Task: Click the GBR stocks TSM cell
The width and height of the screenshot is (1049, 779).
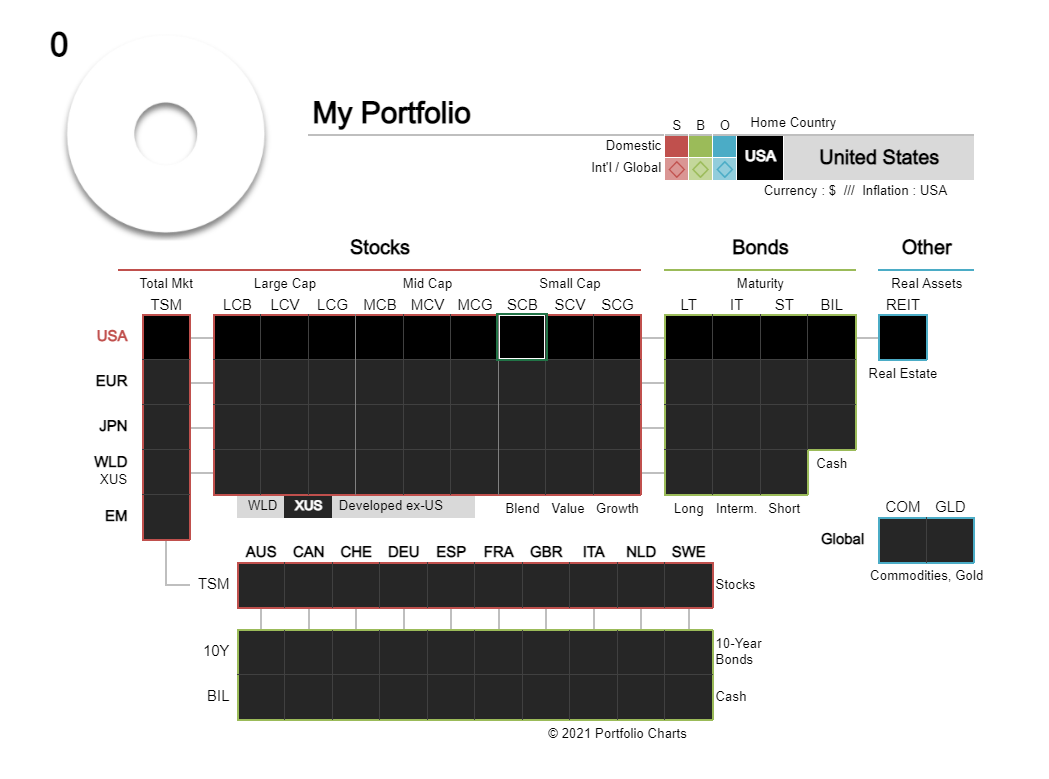Action: [546, 586]
